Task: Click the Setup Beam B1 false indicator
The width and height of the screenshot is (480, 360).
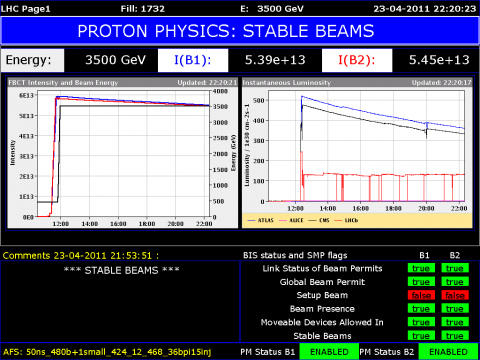Action: (x=421, y=295)
